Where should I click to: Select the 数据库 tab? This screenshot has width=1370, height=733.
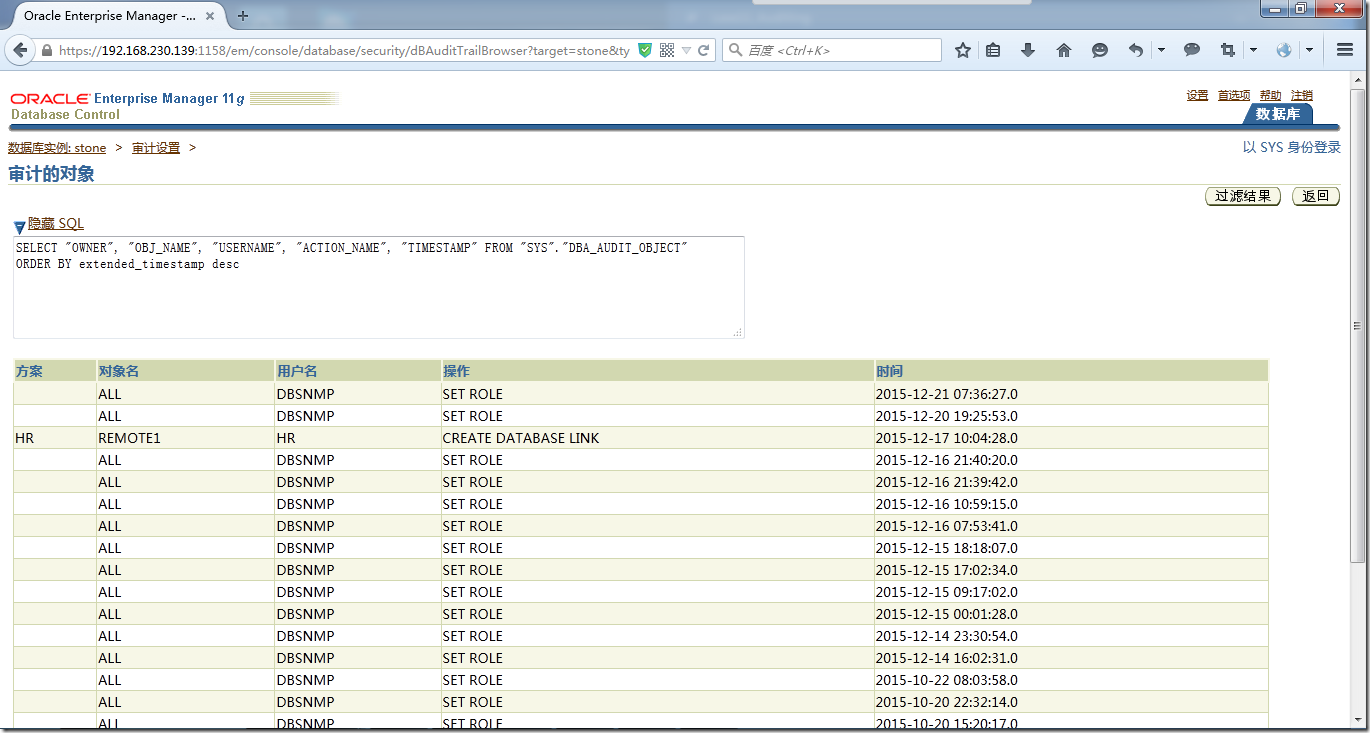(x=1278, y=114)
